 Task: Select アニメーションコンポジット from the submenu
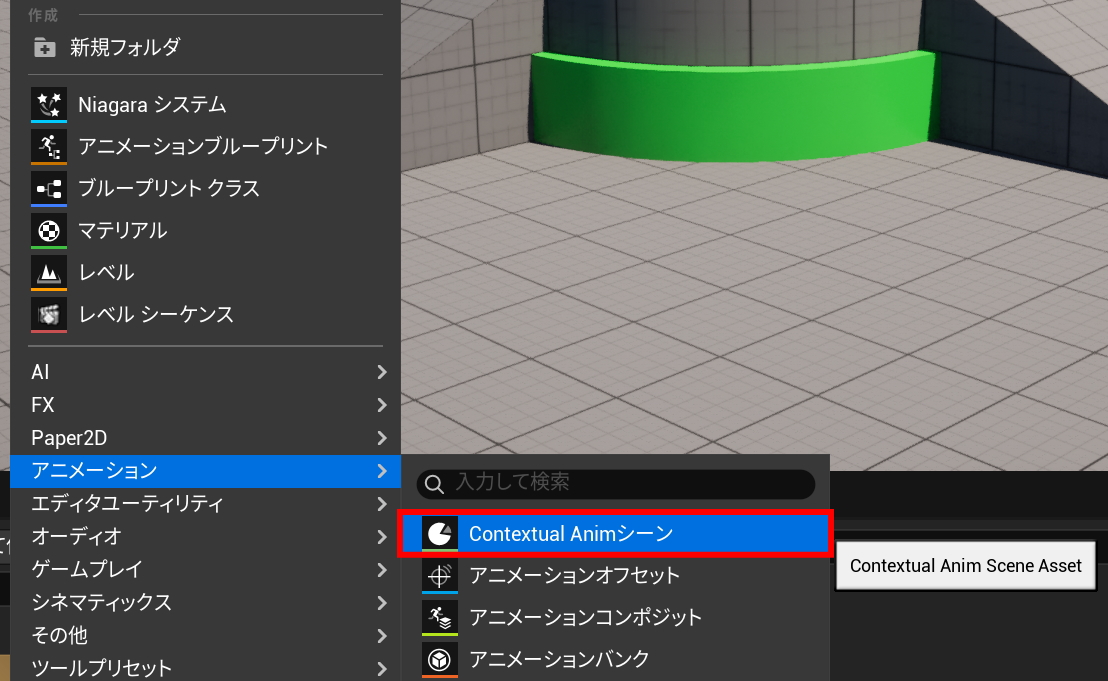[x=585, y=617]
